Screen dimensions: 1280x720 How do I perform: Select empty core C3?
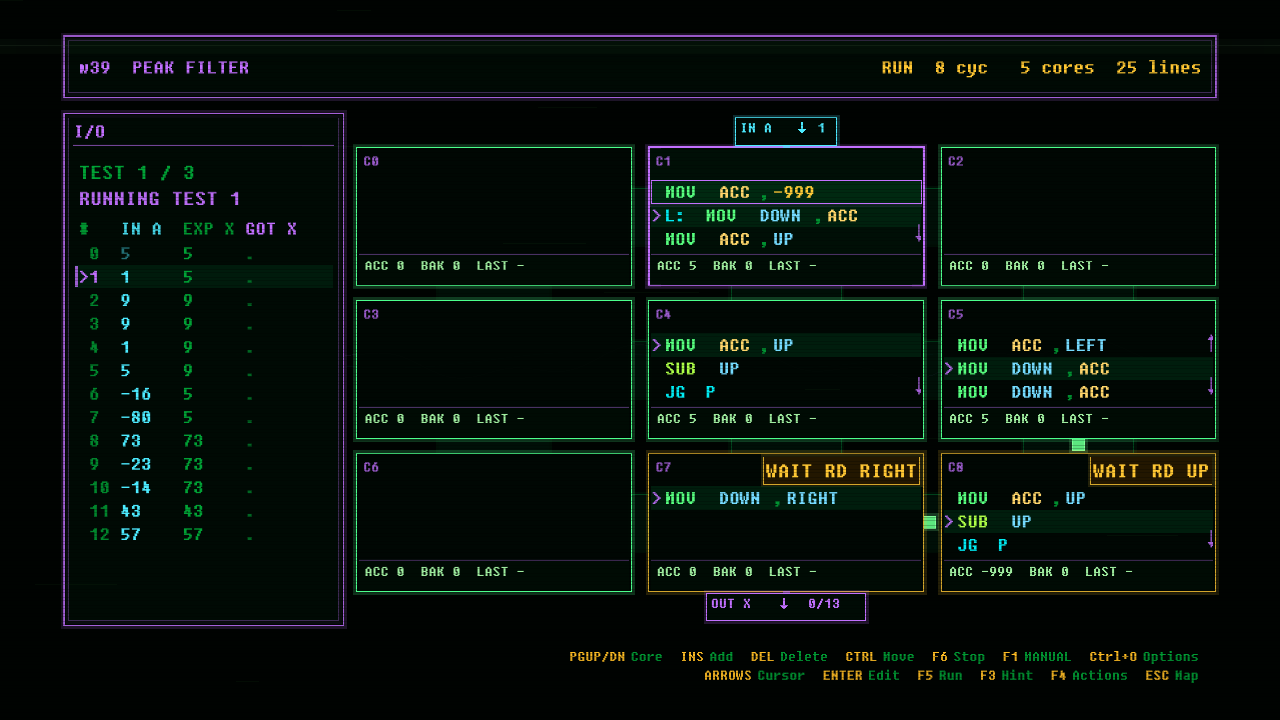(494, 369)
